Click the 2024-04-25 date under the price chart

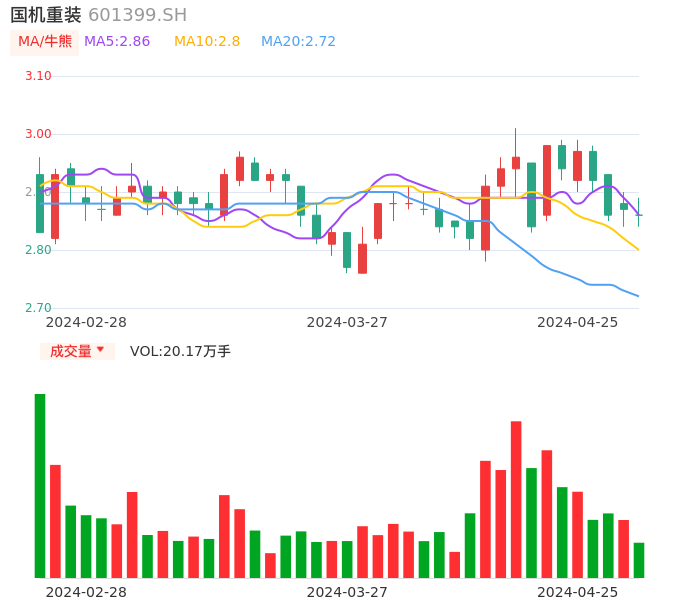577,322
